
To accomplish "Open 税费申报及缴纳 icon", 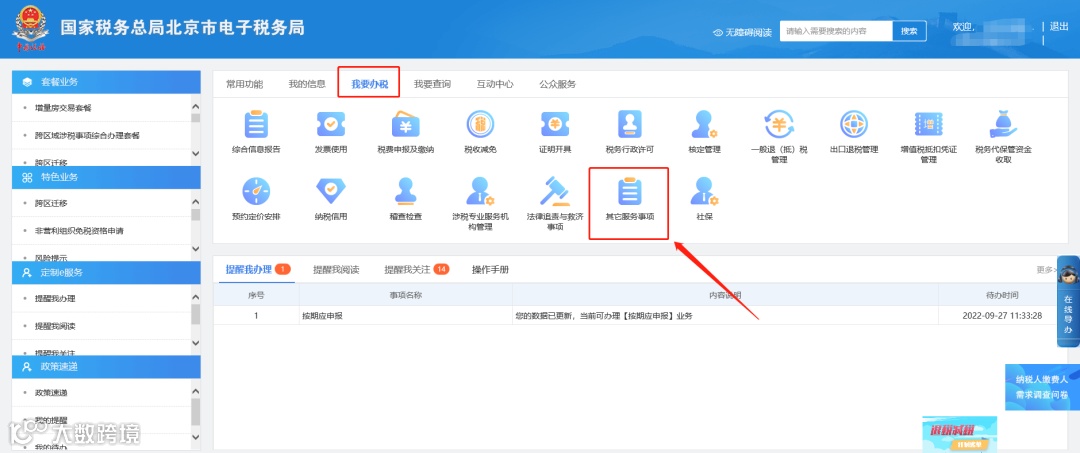I will [x=406, y=125].
